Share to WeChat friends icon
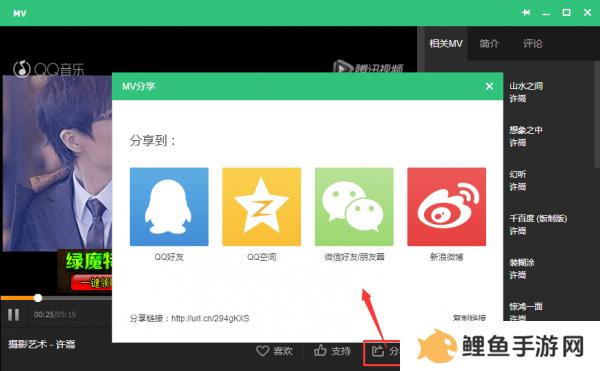 [354, 207]
